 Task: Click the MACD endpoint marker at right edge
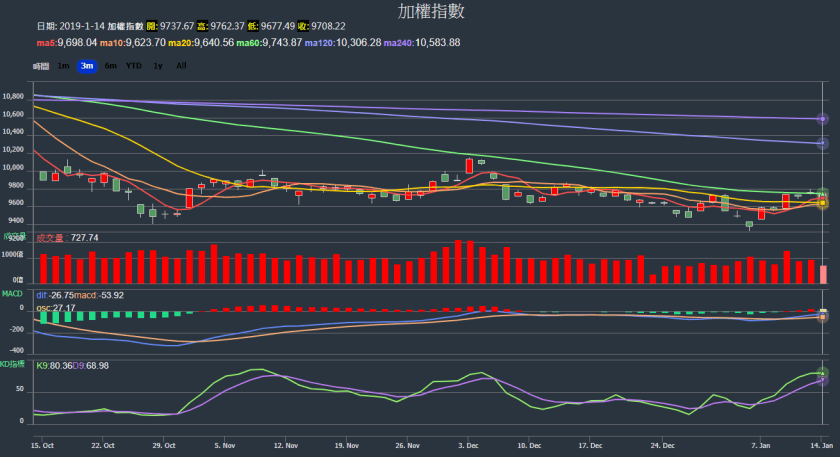823,315
